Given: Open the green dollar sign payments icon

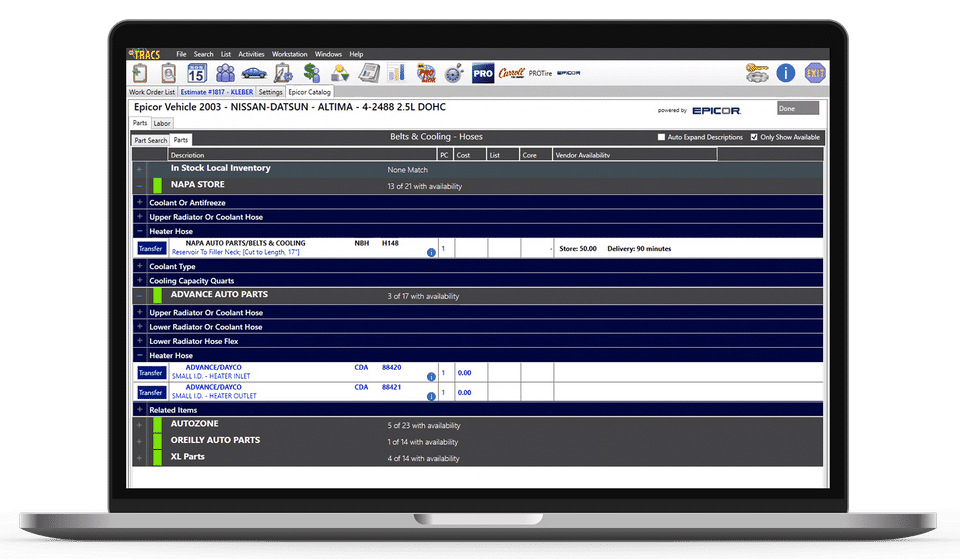Looking at the screenshot, I should [312, 73].
